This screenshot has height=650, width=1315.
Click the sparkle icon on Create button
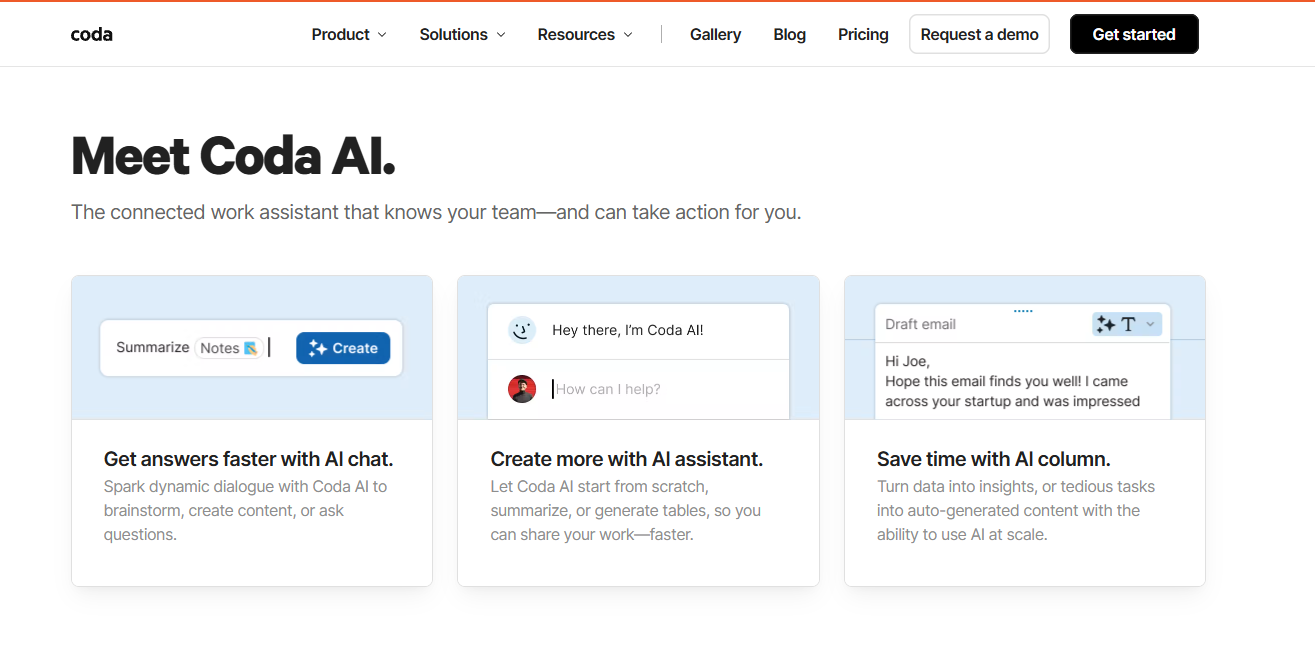coord(318,348)
